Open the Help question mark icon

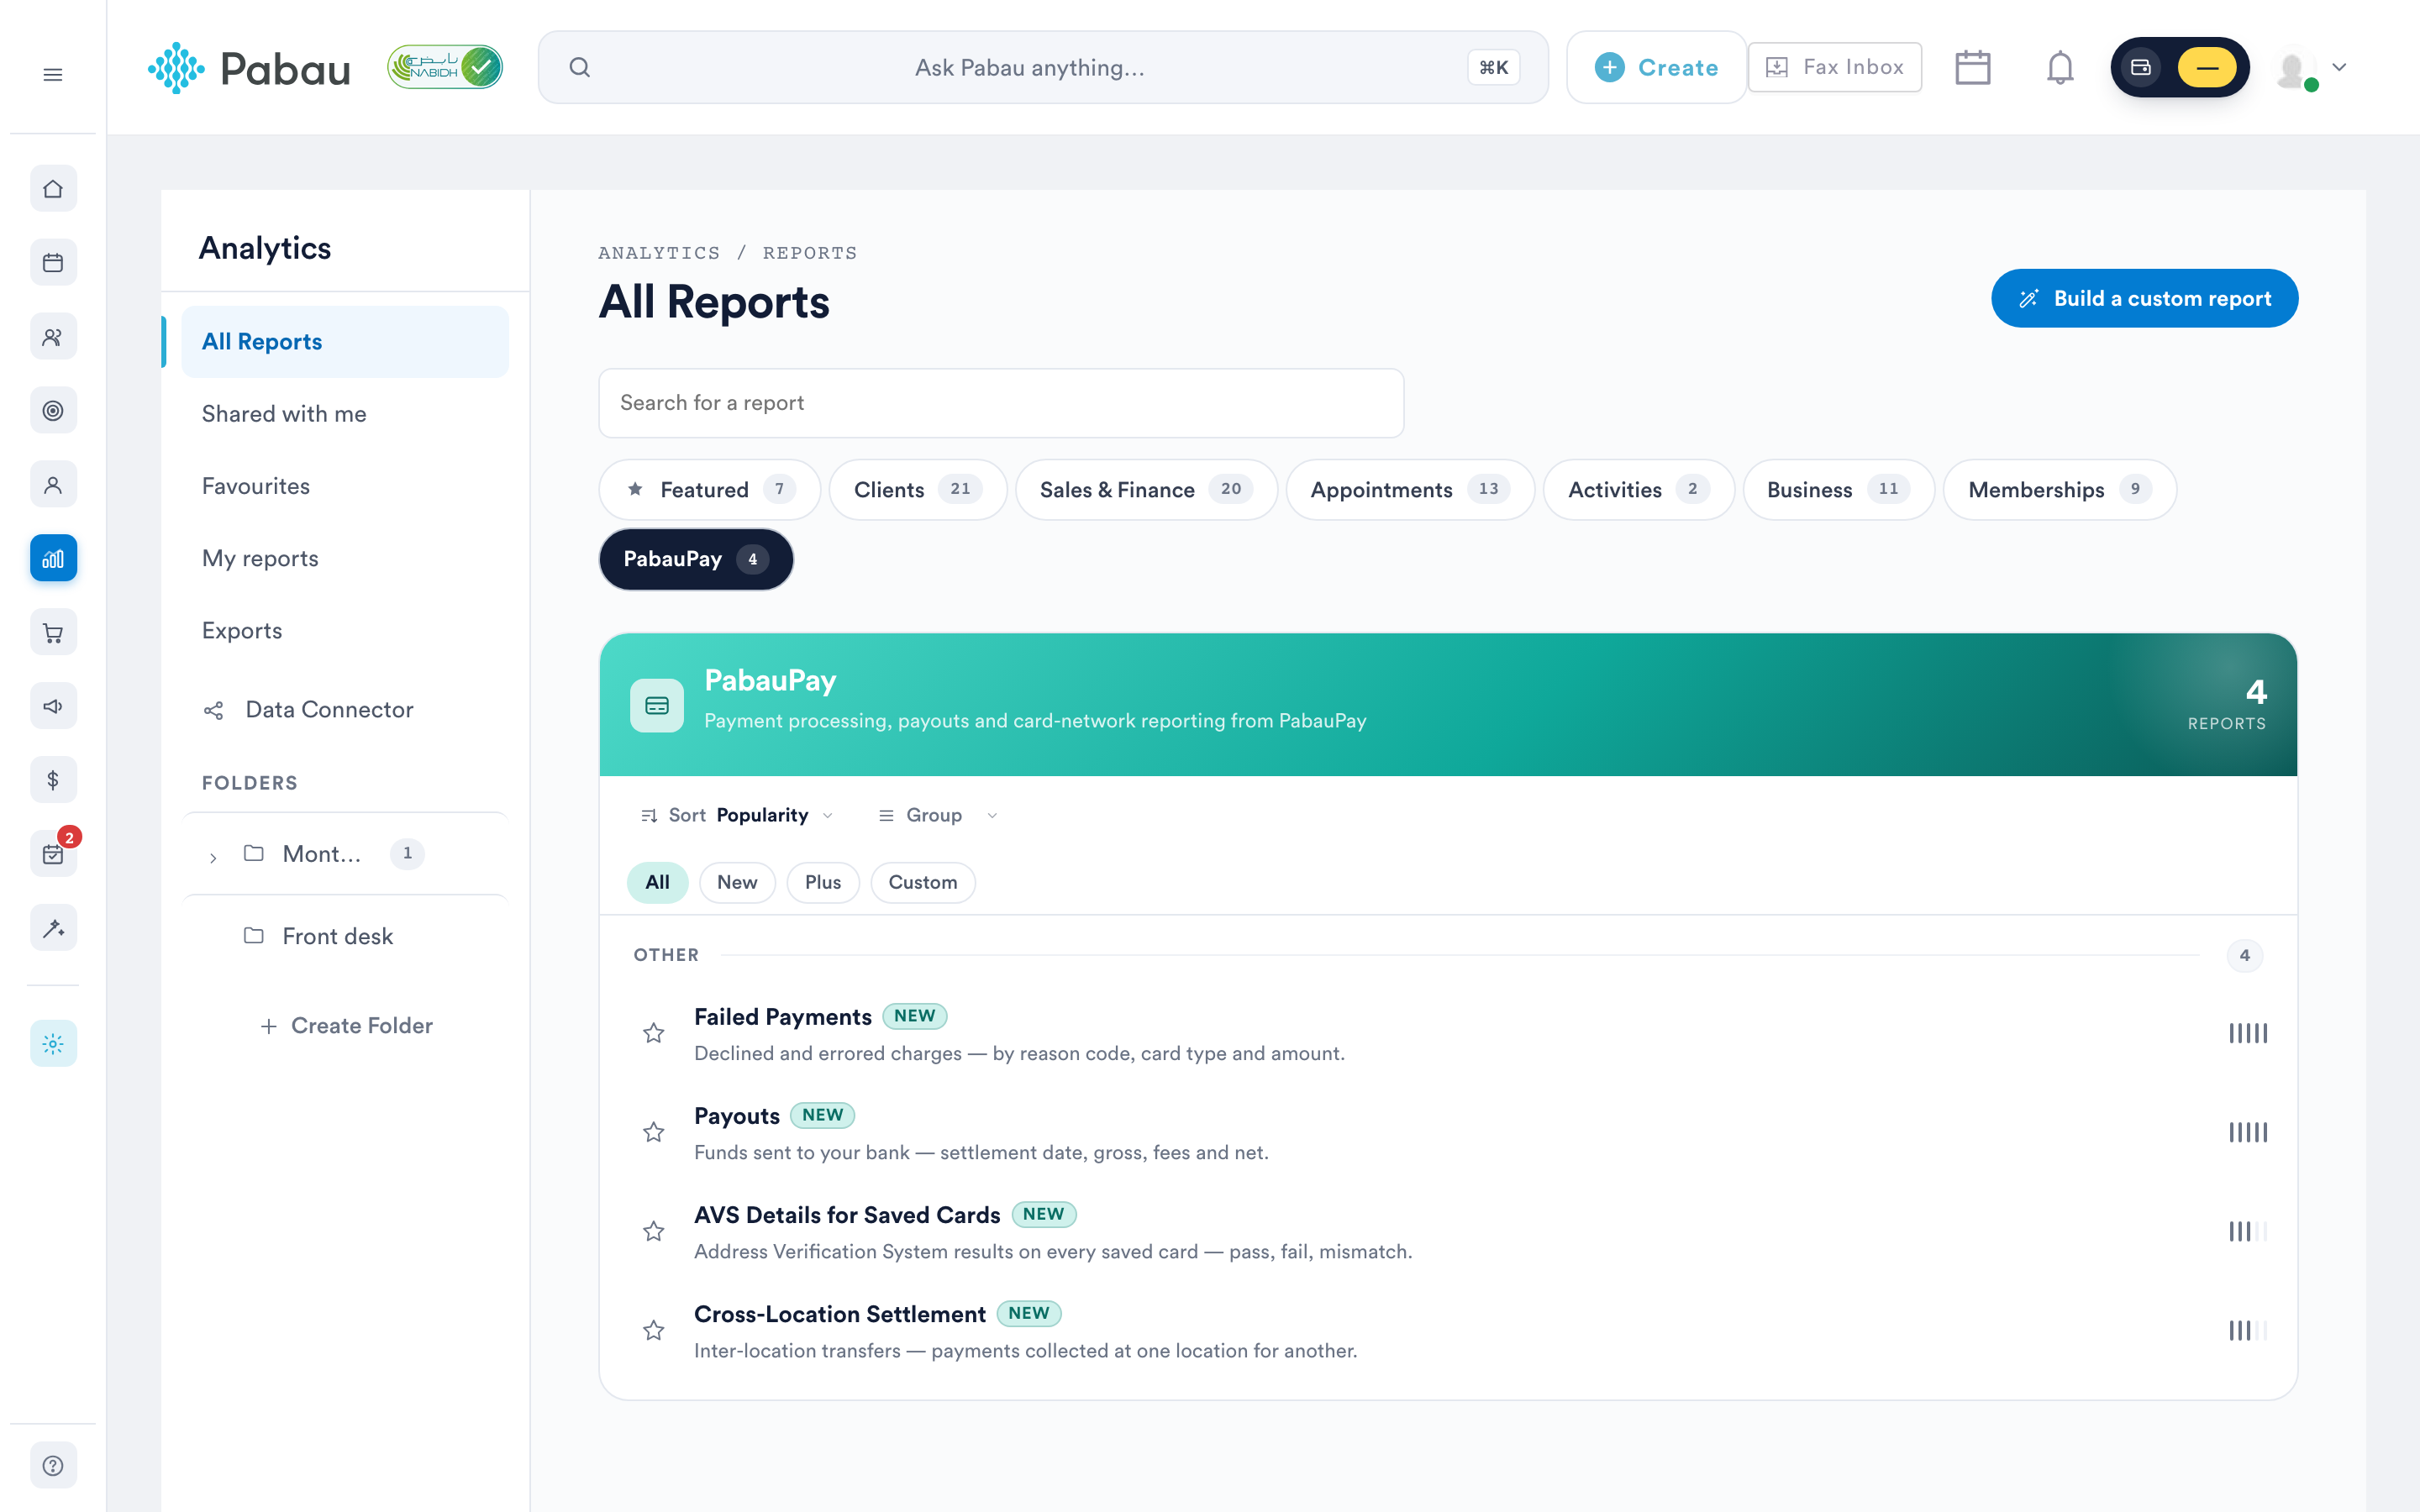pyautogui.click(x=53, y=1466)
